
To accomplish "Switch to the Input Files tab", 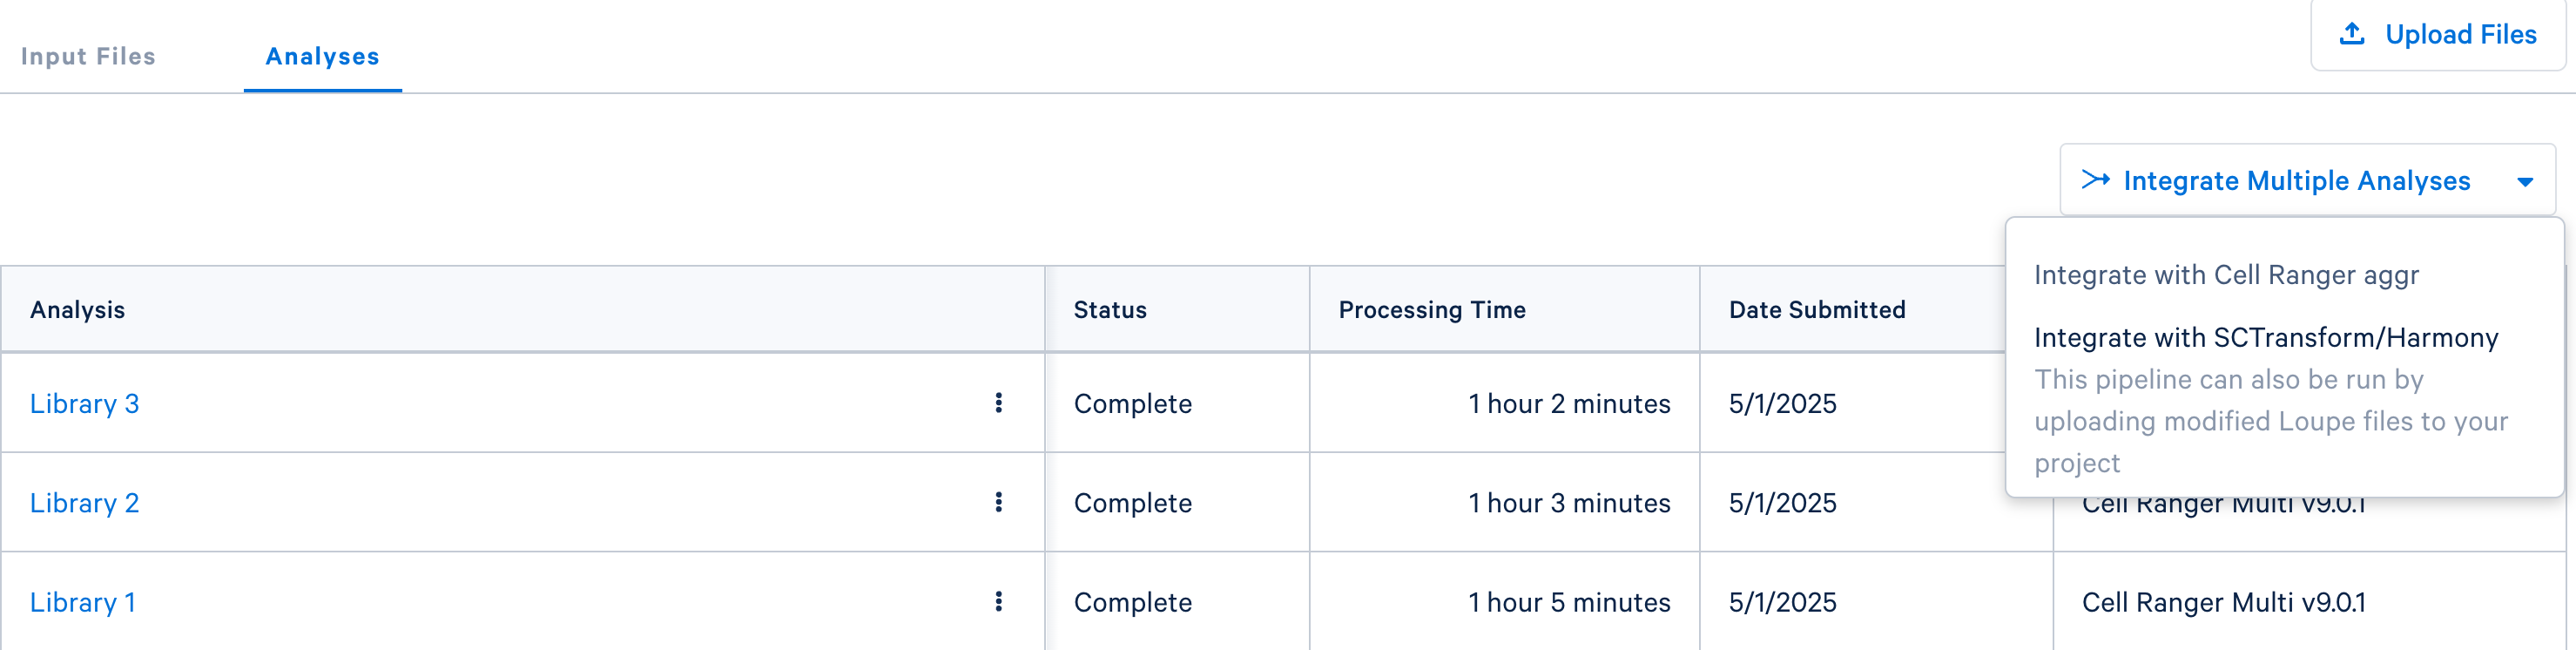I will pos(88,57).
